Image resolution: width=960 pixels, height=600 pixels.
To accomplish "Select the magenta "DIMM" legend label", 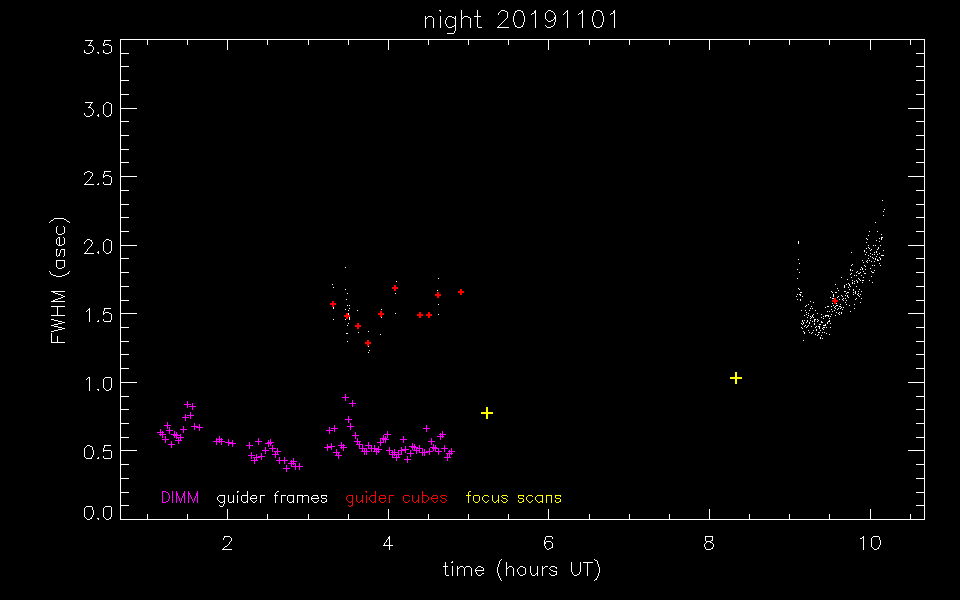I will pos(180,498).
